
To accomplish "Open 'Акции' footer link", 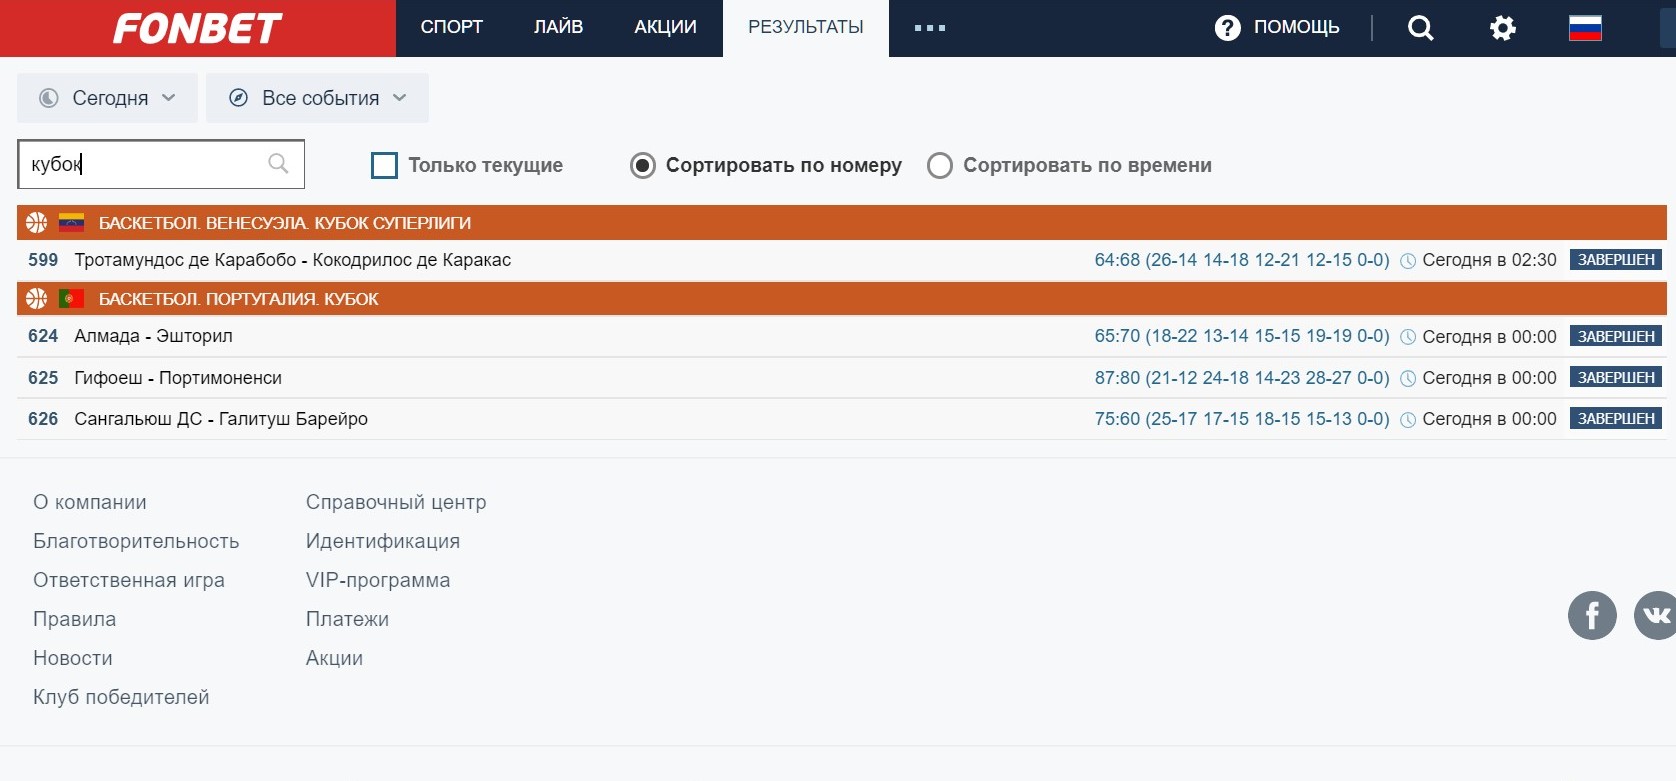I will [x=334, y=658].
